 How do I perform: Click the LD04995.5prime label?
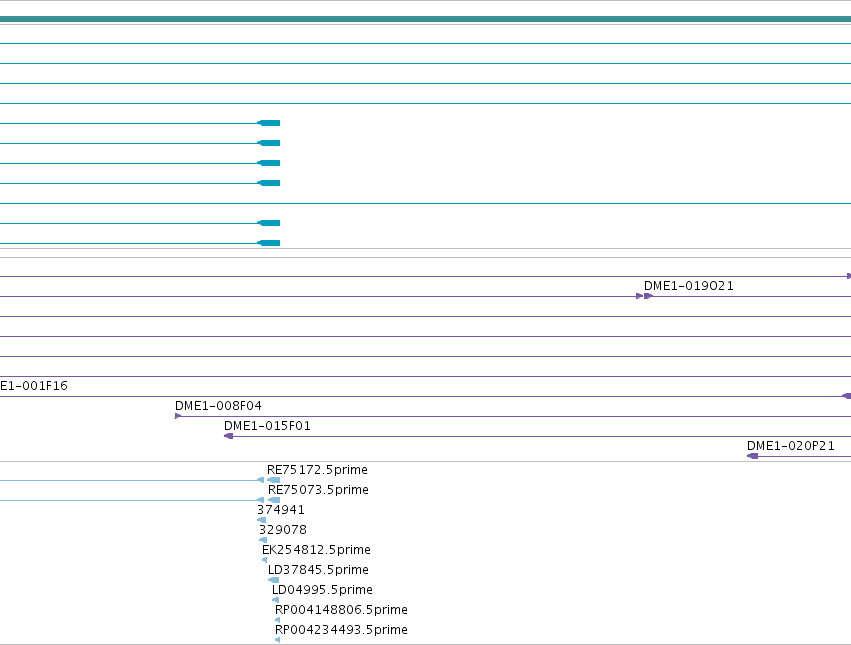click(x=322, y=590)
